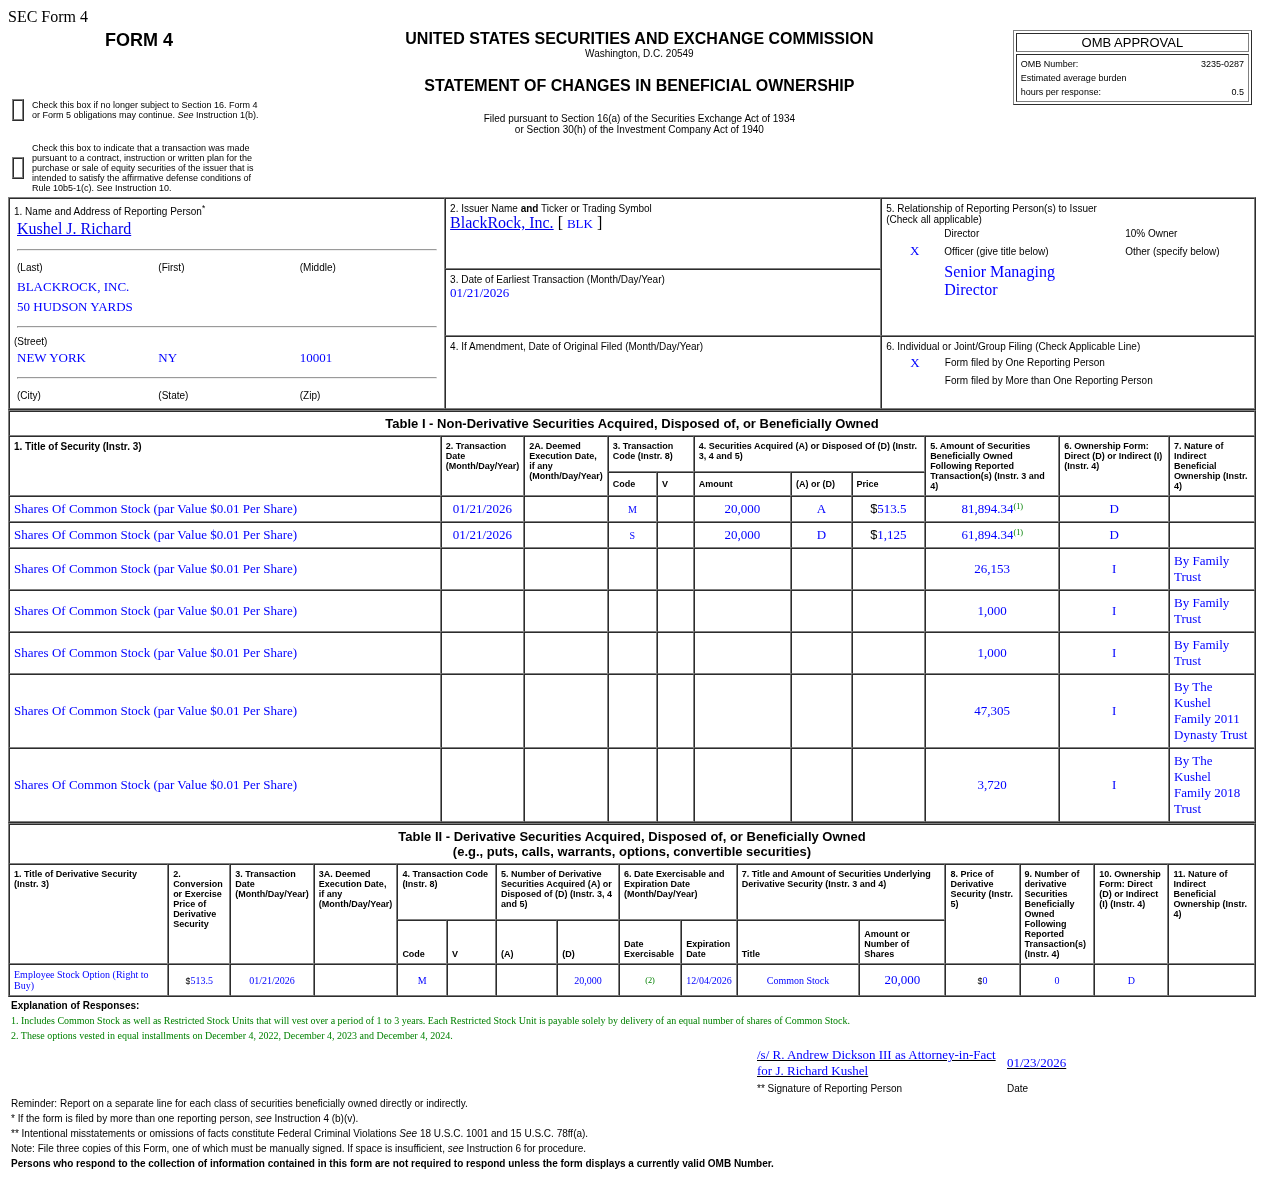Click the X beside Form filed by One Reporting Person

(914, 363)
